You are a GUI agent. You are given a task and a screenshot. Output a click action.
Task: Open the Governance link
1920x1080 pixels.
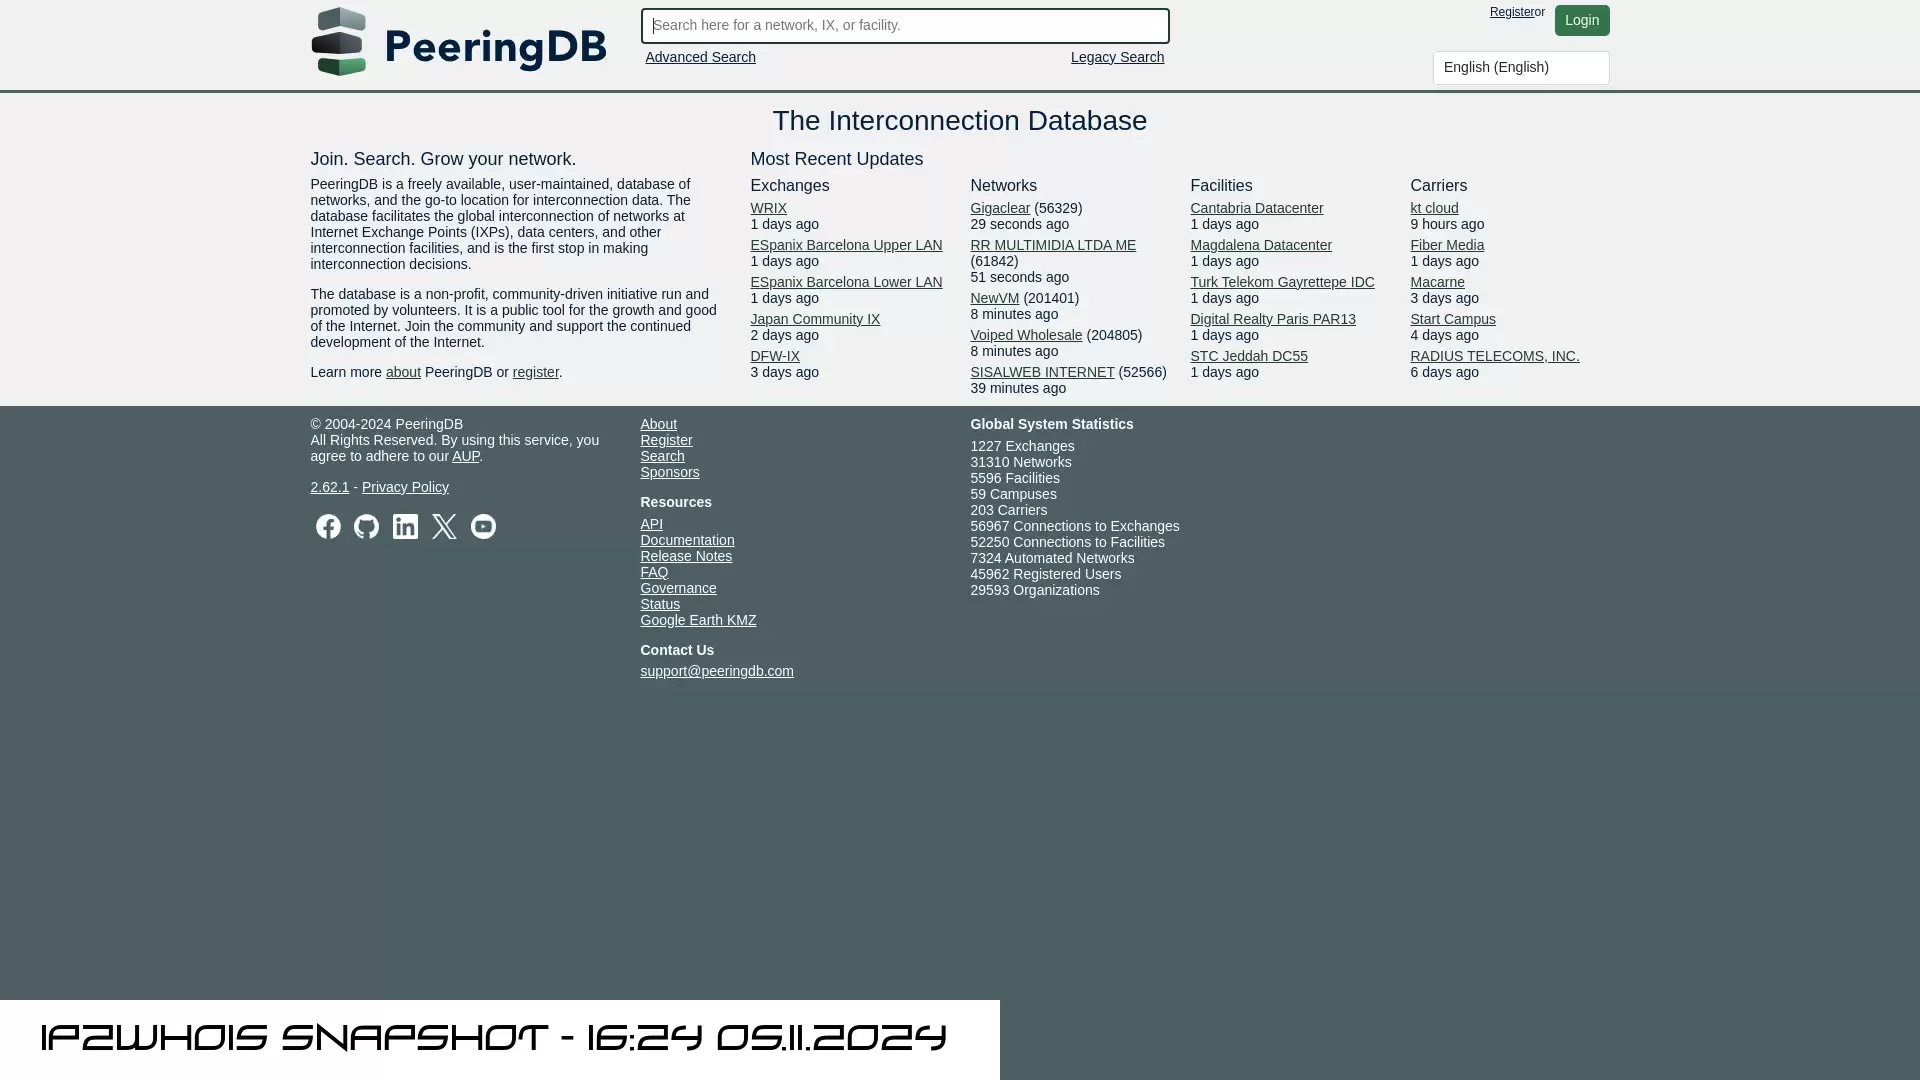[x=678, y=588]
